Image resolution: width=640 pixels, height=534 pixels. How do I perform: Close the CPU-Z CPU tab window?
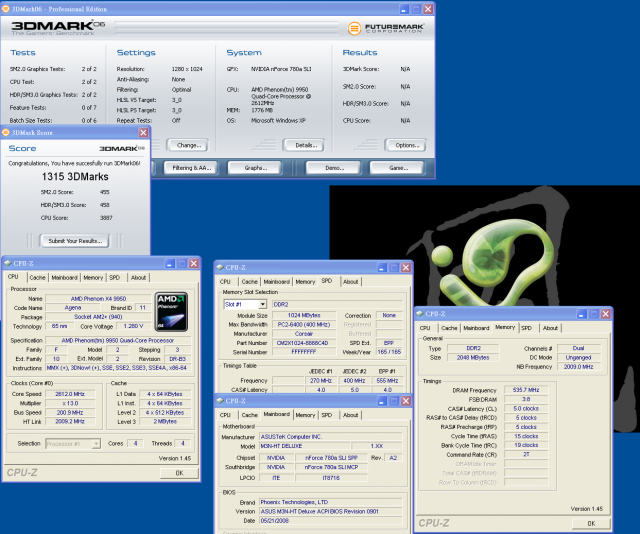[194, 264]
